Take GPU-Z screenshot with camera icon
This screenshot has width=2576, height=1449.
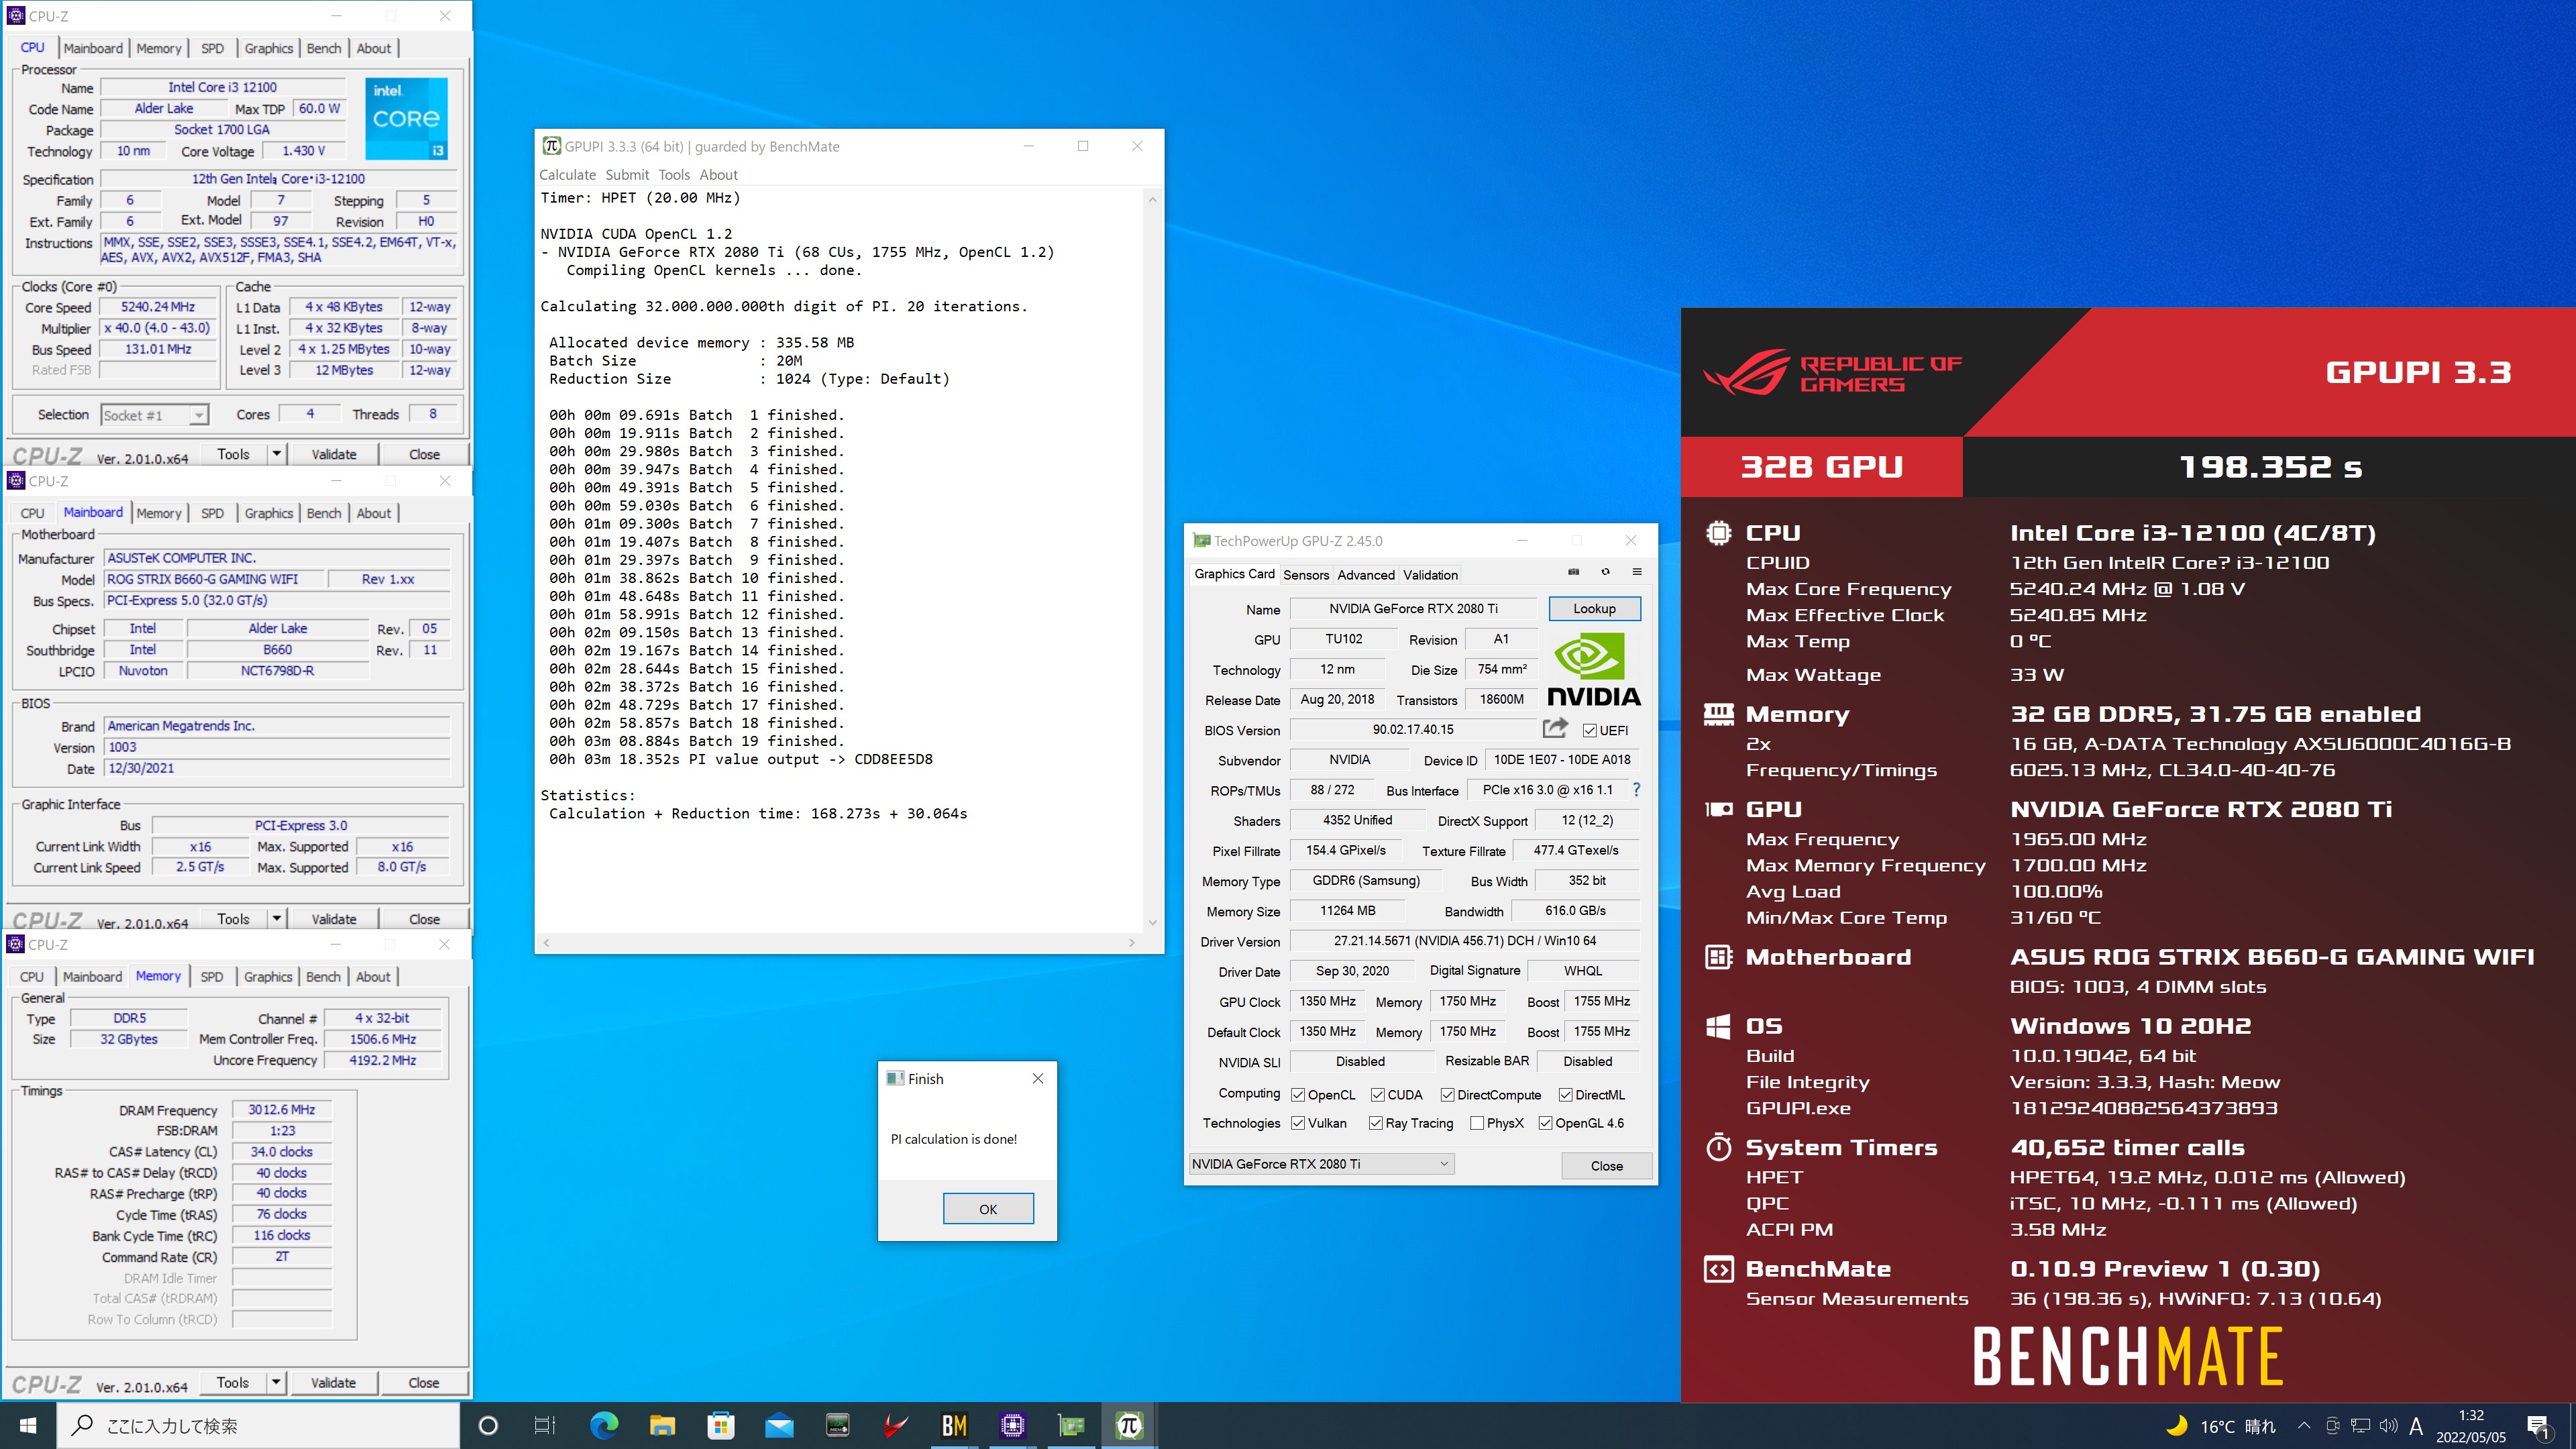[1573, 573]
